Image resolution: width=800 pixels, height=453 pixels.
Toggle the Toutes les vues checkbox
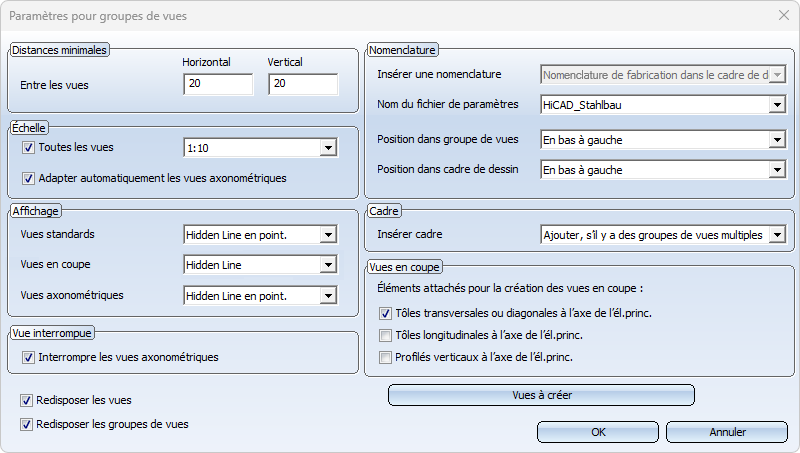click(28, 148)
